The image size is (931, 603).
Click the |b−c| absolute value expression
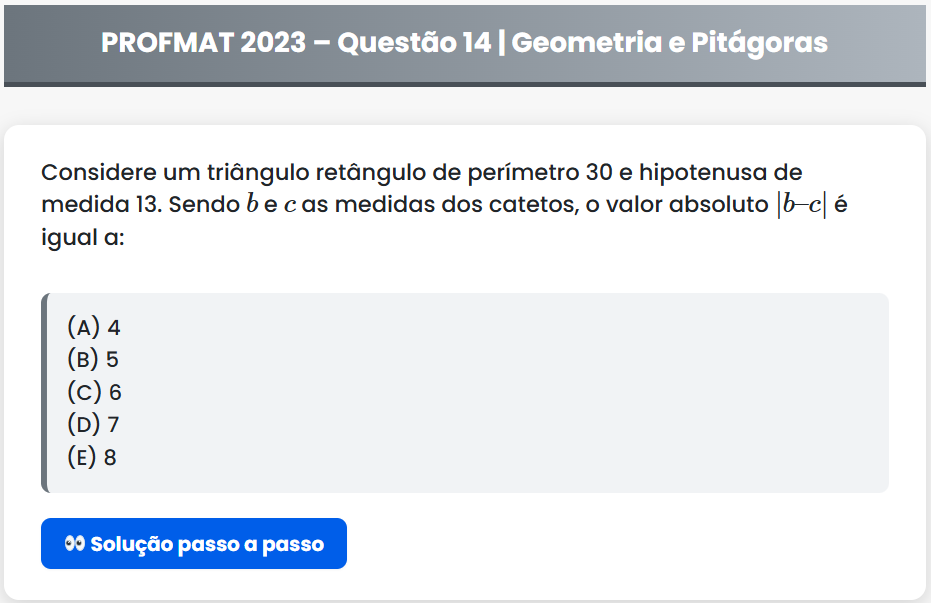coord(800,205)
